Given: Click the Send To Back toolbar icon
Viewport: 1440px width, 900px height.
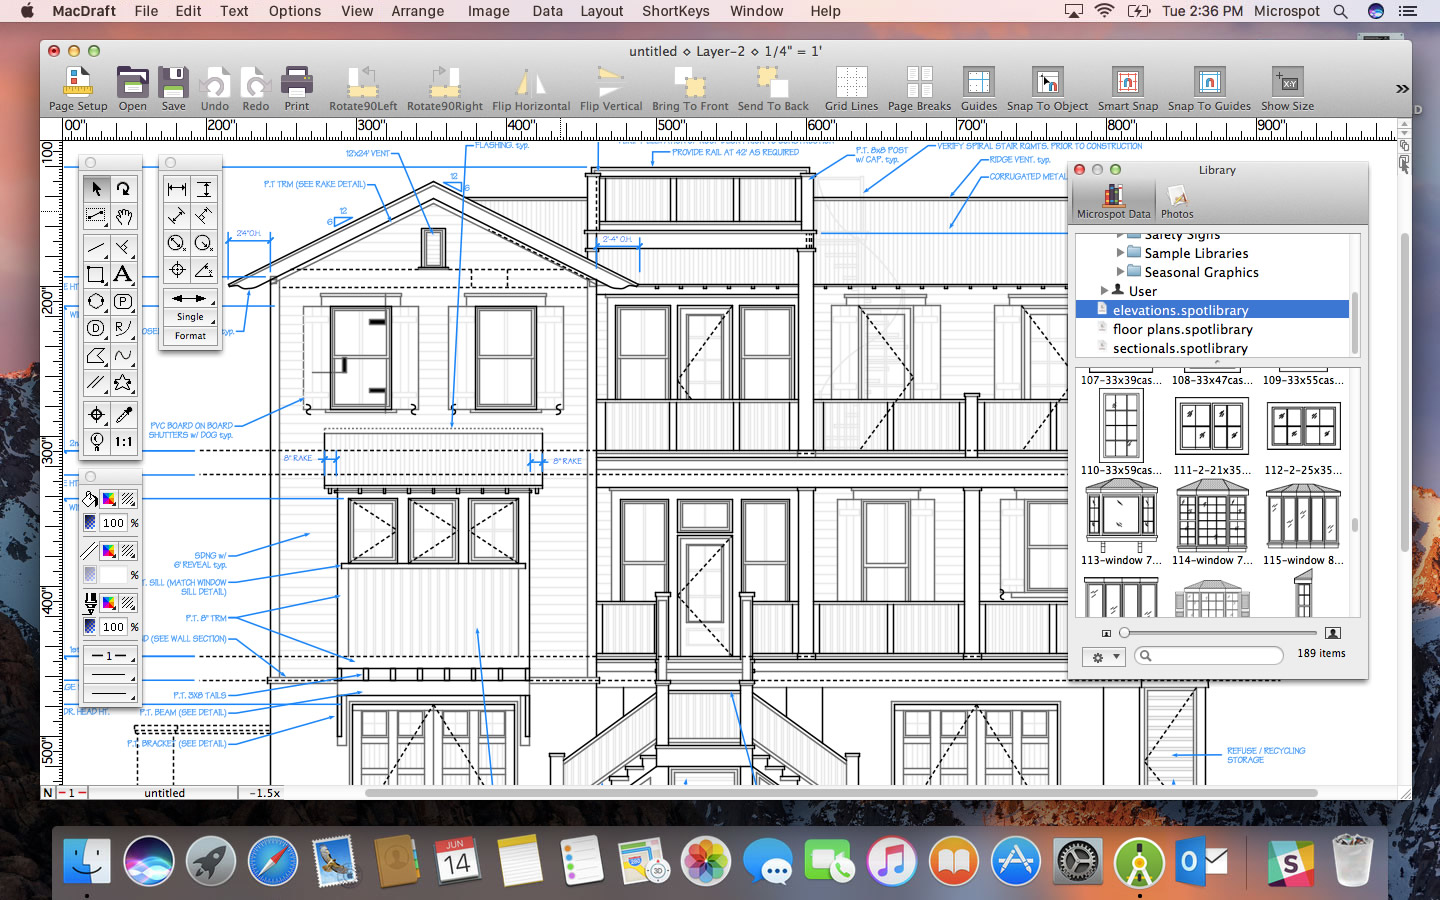Looking at the screenshot, I should point(773,89).
